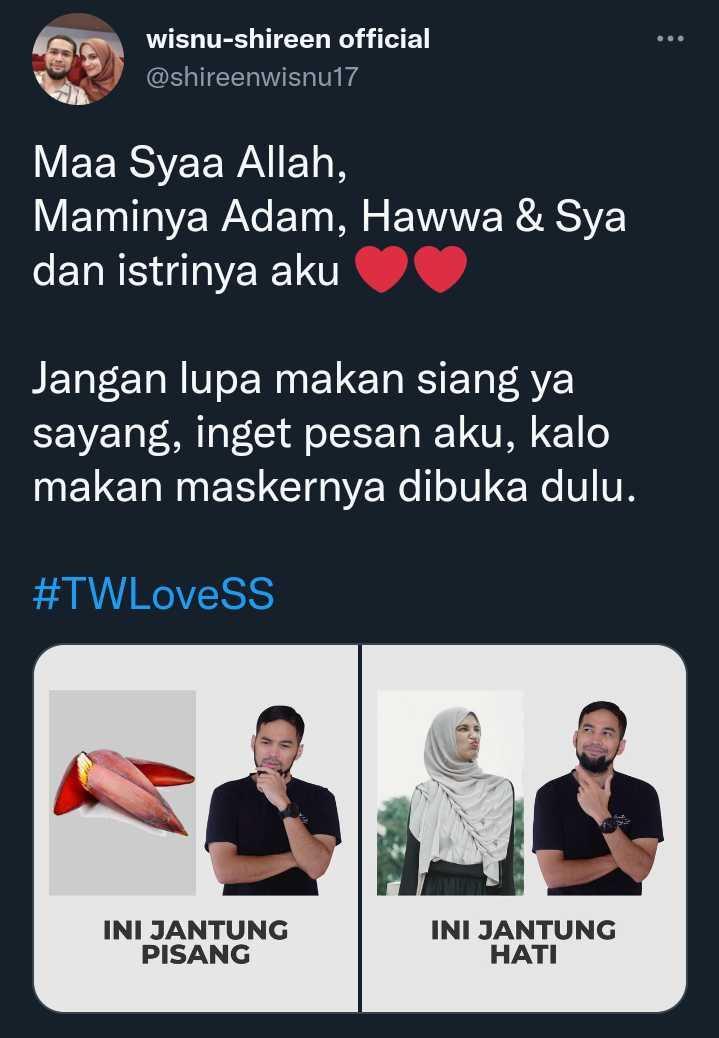Viewport: 719px width, 1038px height.
Task: Click the INI JANTUNG HATI caption
Action: coord(524,942)
